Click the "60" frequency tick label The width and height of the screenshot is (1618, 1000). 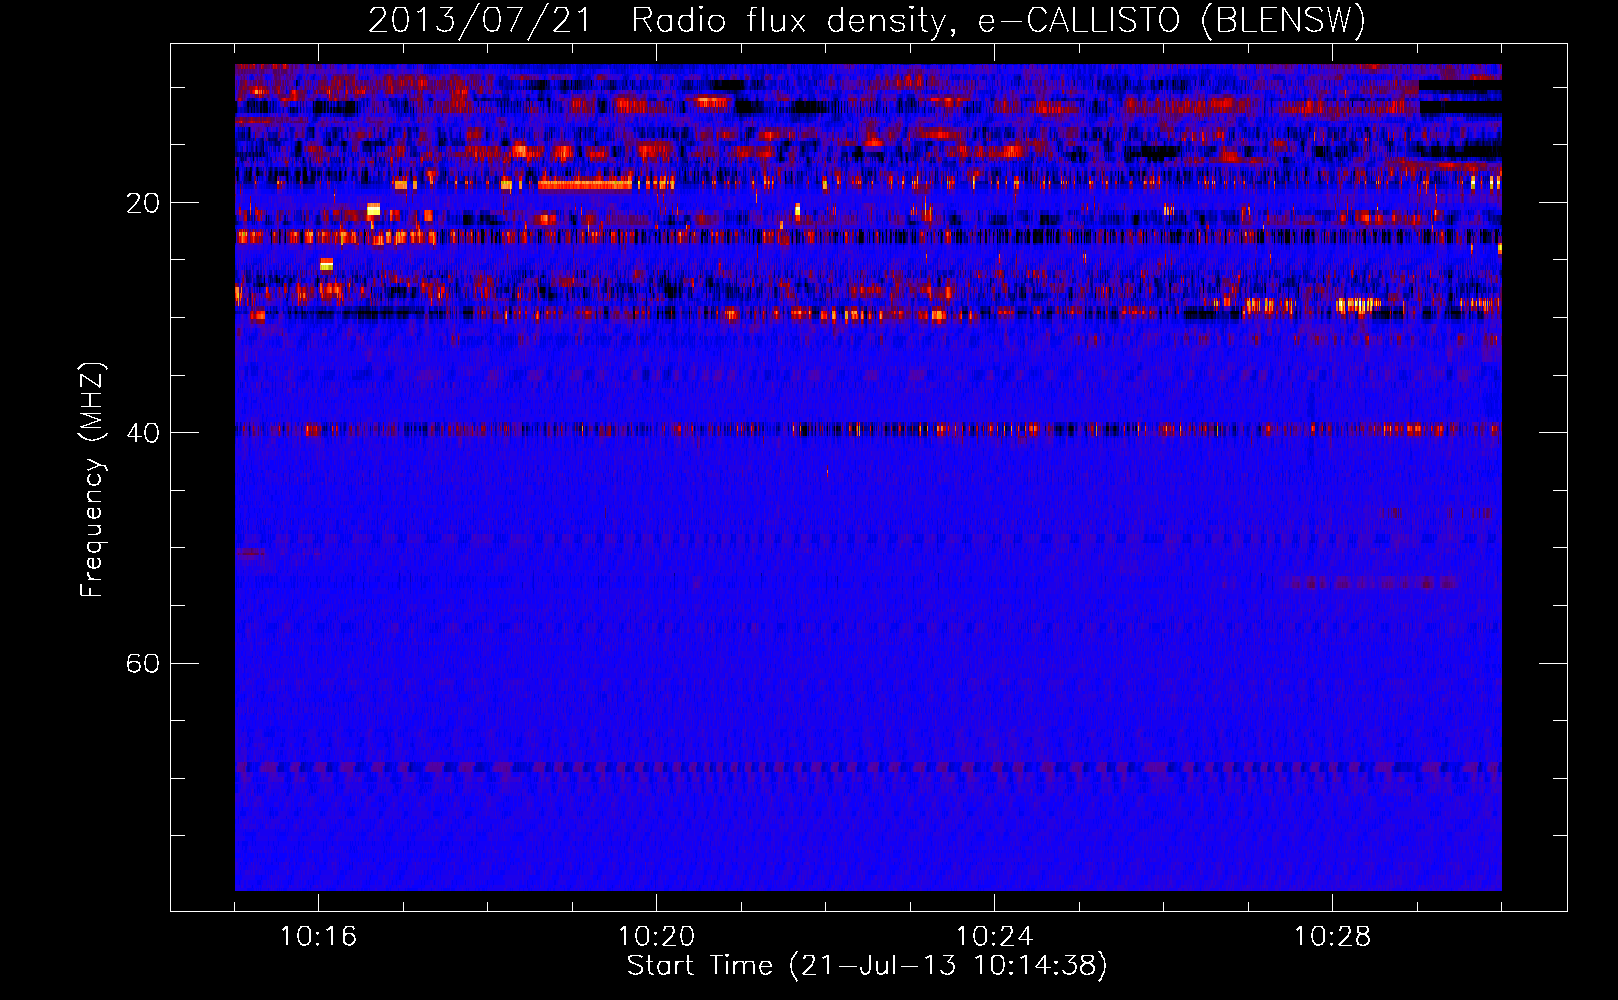pos(142,664)
